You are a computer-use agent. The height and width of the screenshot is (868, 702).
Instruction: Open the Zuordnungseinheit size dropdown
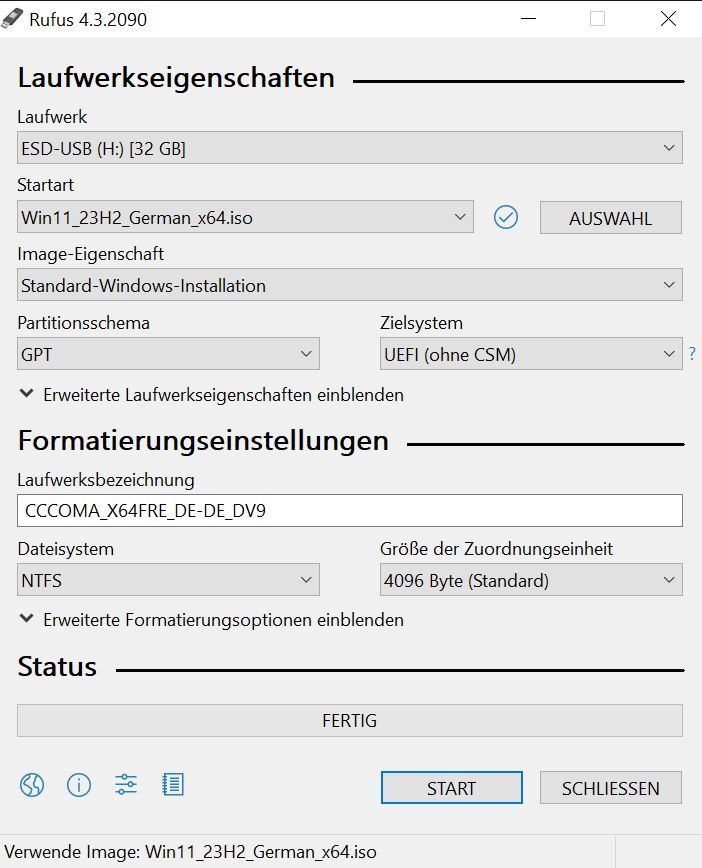pos(531,580)
